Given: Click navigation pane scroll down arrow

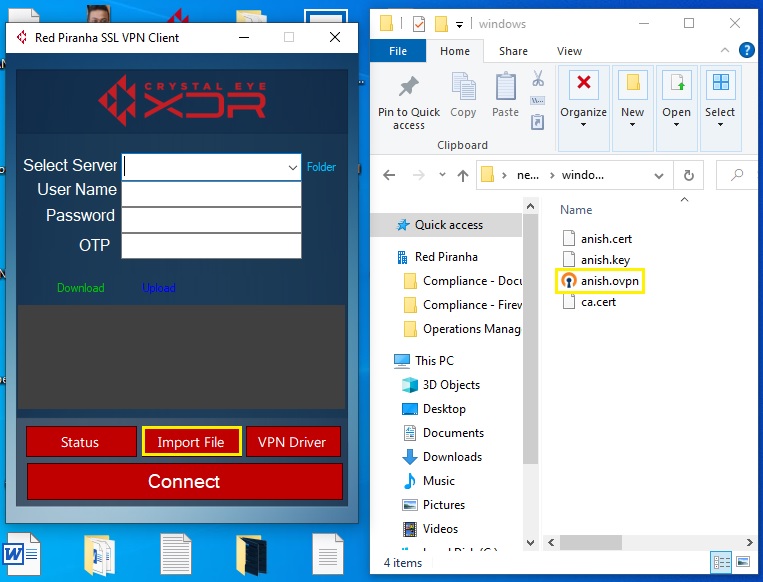Looking at the screenshot, I should [x=530, y=543].
